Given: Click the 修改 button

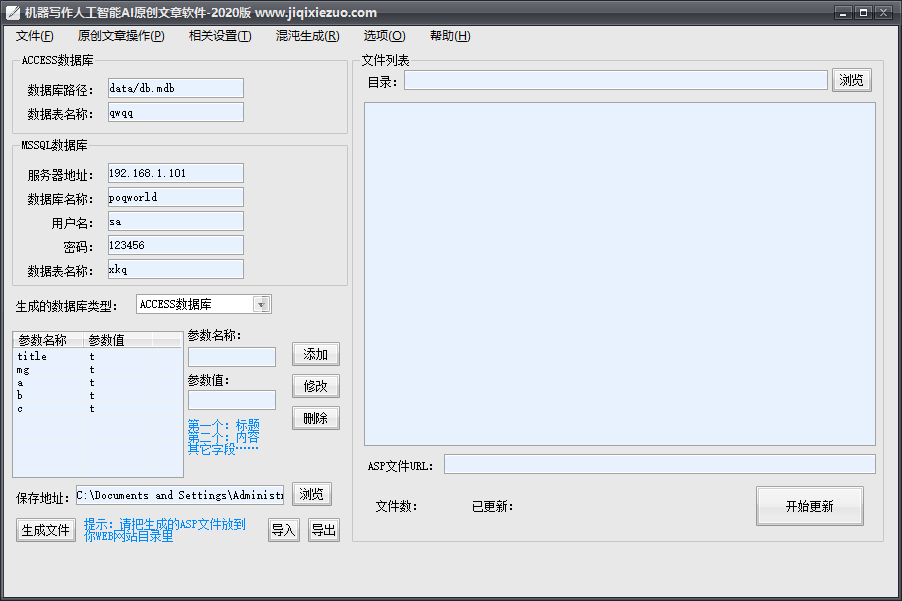Looking at the screenshot, I should [x=316, y=386].
